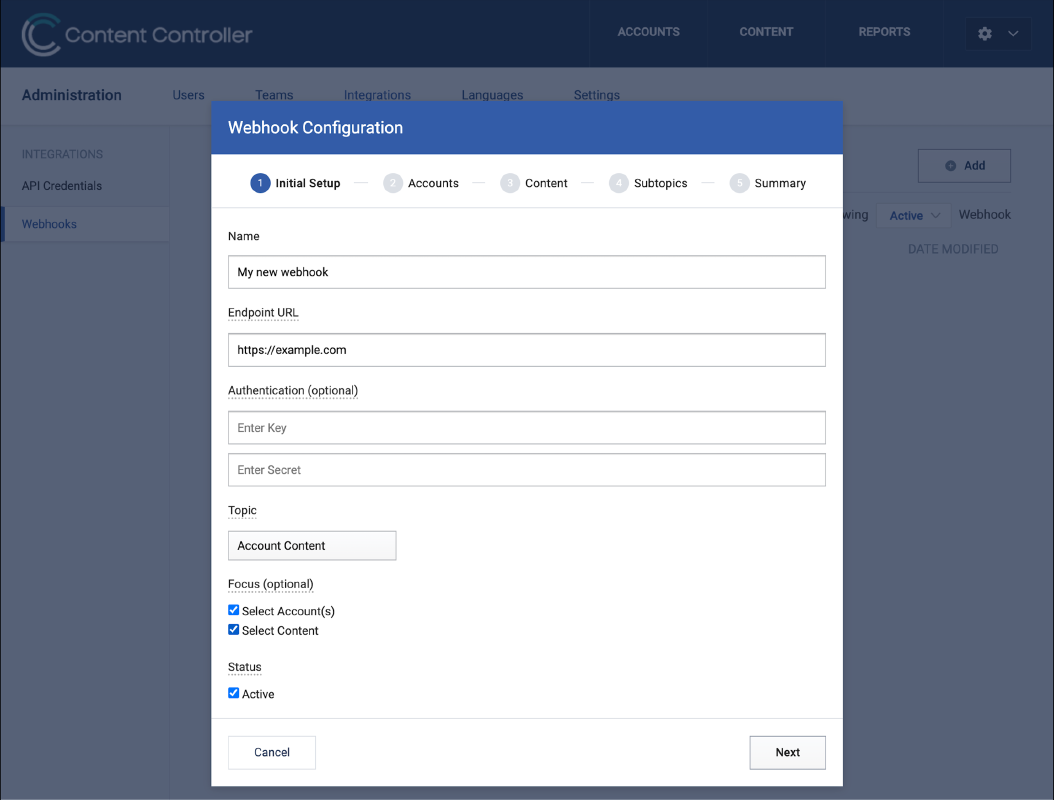Viewport: 1054px width, 800px height.
Task: Switch to the Users tab
Action: (x=188, y=95)
